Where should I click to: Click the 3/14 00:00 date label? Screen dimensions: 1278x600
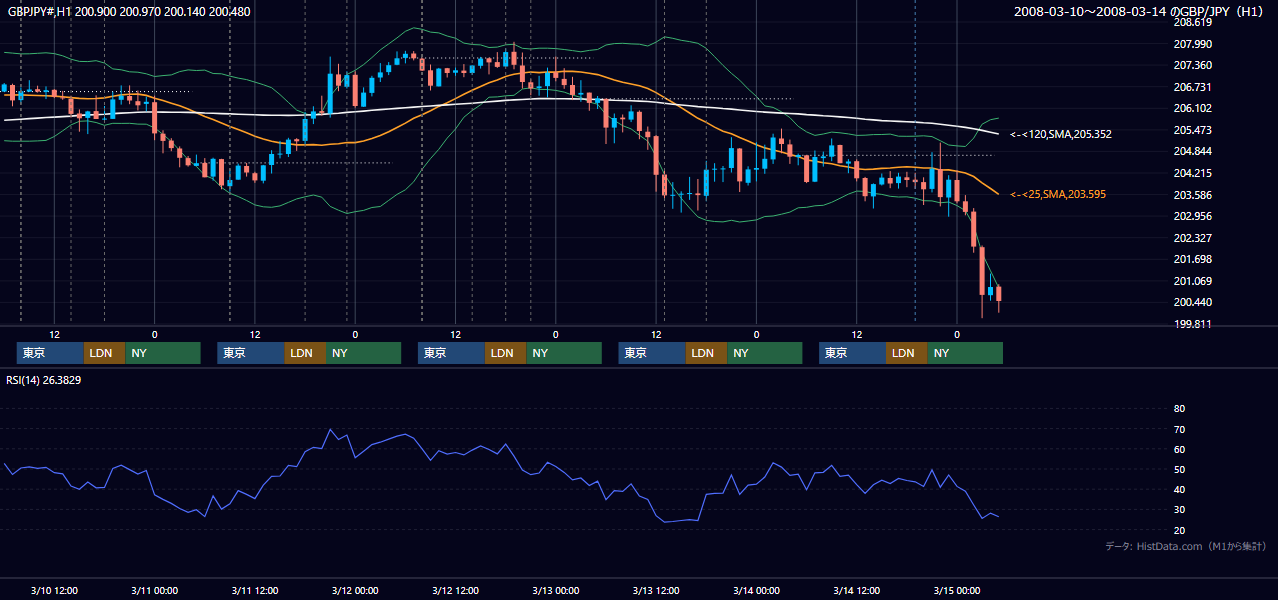[756, 591]
